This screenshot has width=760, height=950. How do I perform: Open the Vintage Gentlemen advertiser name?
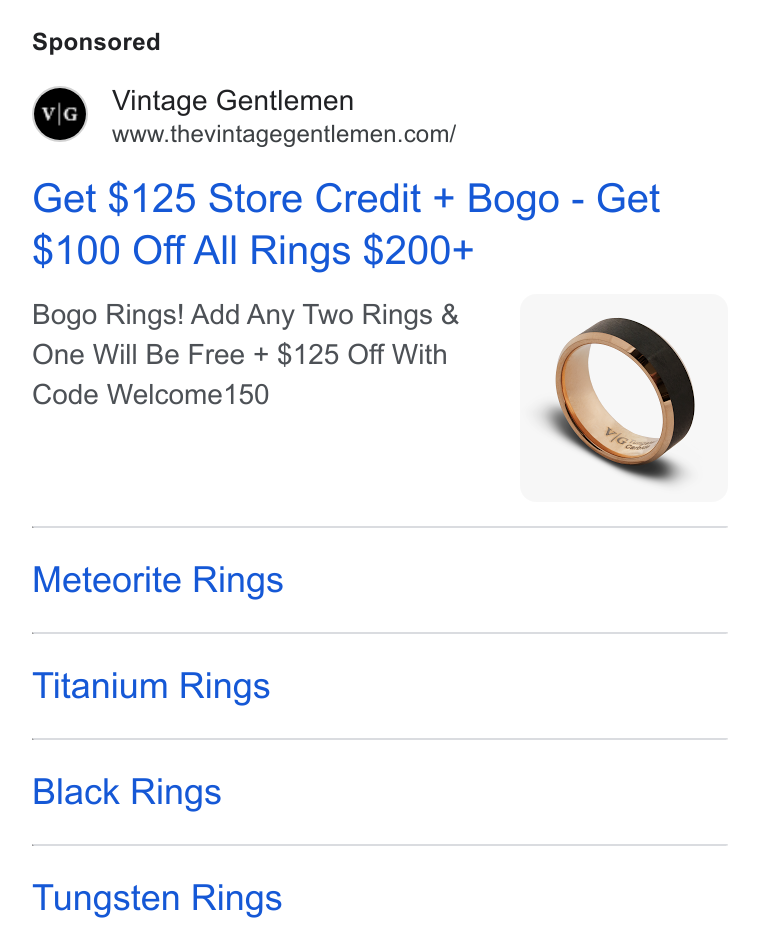pos(233,101)
